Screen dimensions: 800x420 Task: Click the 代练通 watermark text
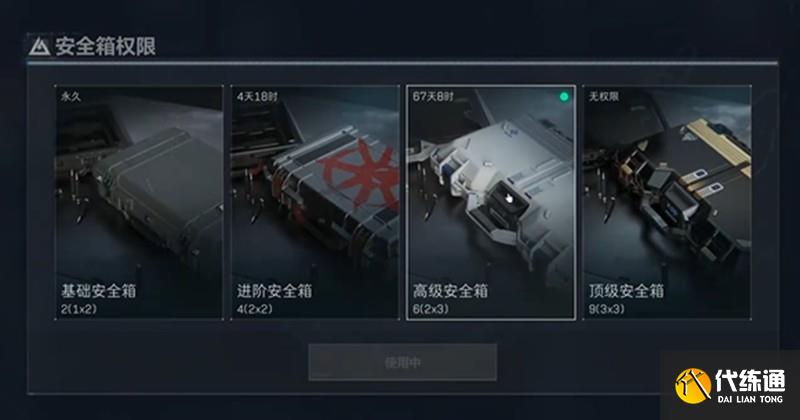(750, 380)
